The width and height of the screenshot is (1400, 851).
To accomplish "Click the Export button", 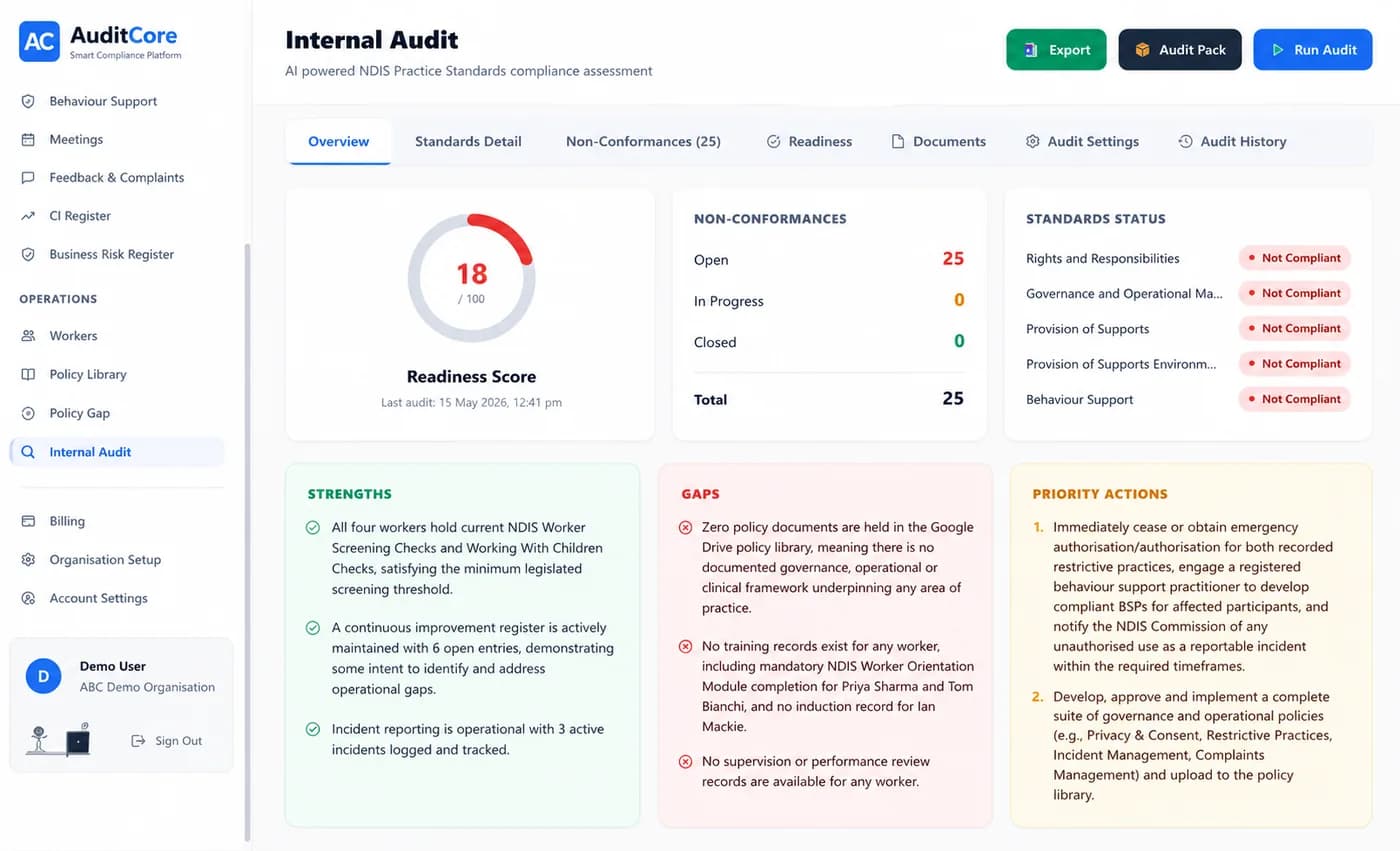I will pyautogui.click(x=1056, y=50).
